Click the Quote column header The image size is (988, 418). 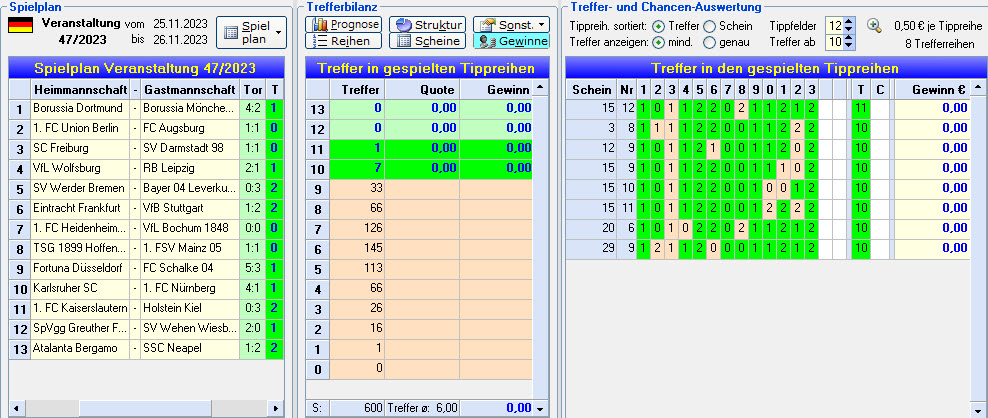pos(422,89)
